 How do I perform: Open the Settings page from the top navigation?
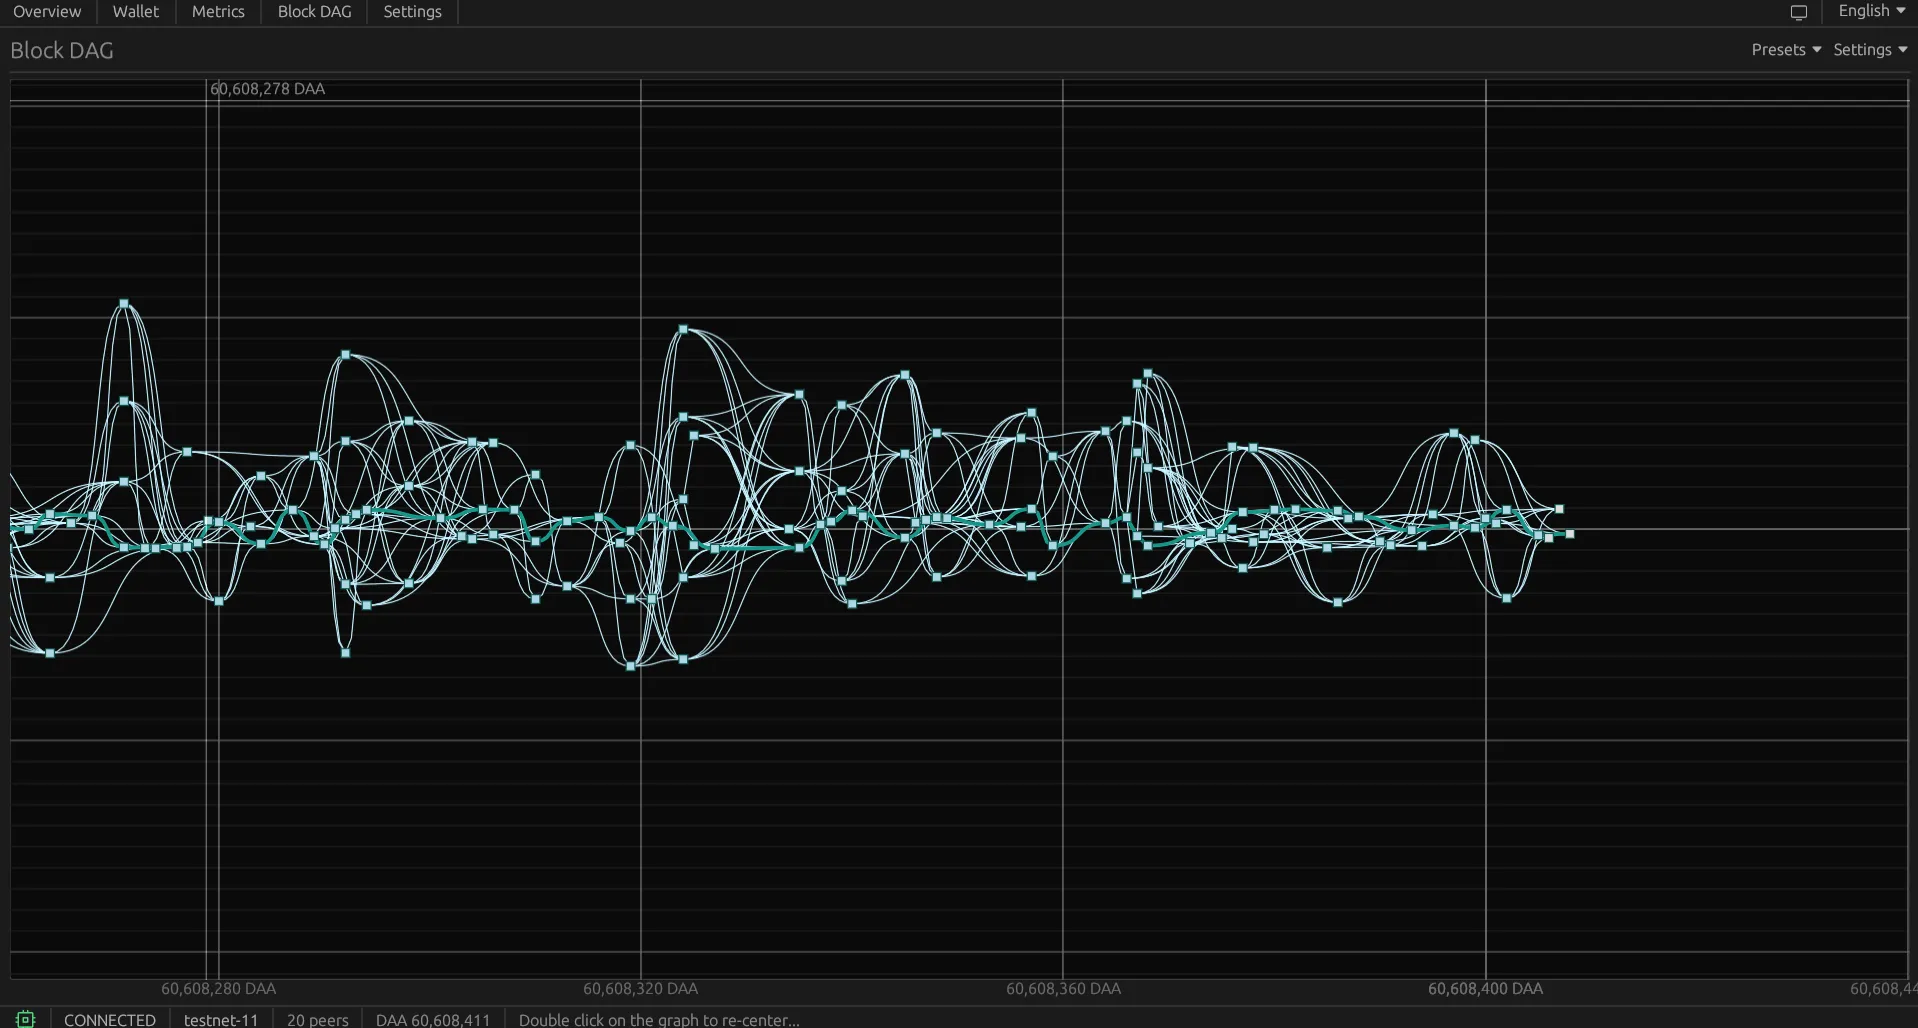tap(411, 12)
